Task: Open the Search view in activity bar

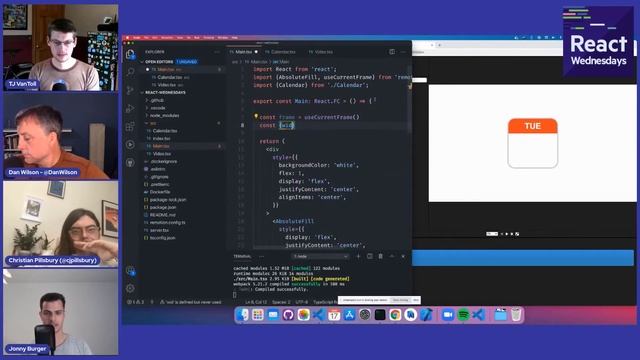Action: point(130,72)
